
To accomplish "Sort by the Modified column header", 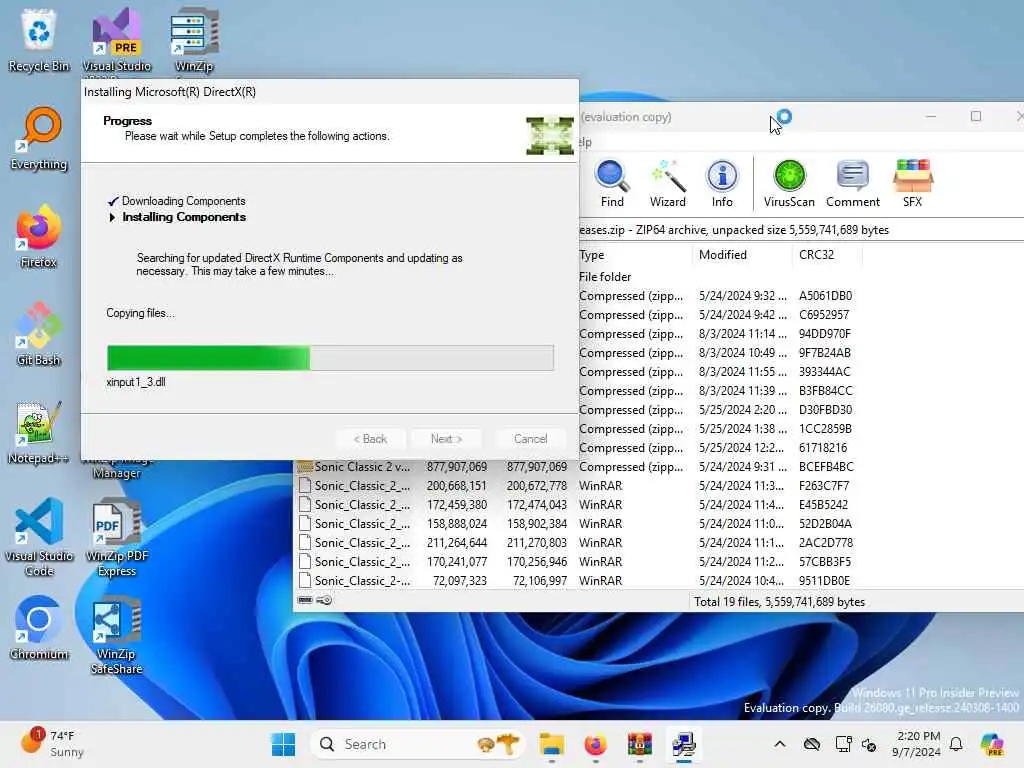I will click(x=741, y=255).
